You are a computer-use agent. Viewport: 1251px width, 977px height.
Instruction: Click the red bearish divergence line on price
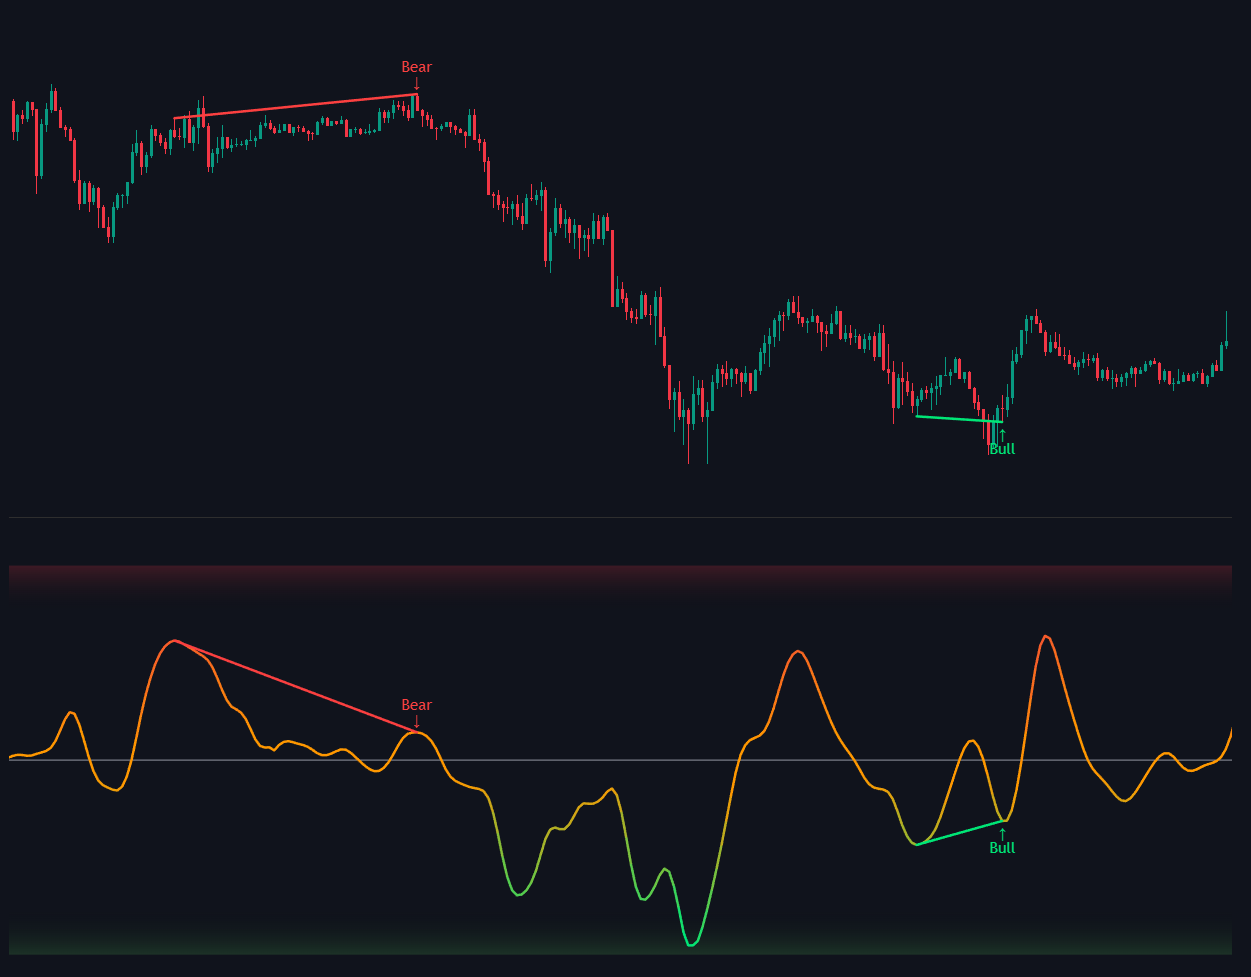295,107
